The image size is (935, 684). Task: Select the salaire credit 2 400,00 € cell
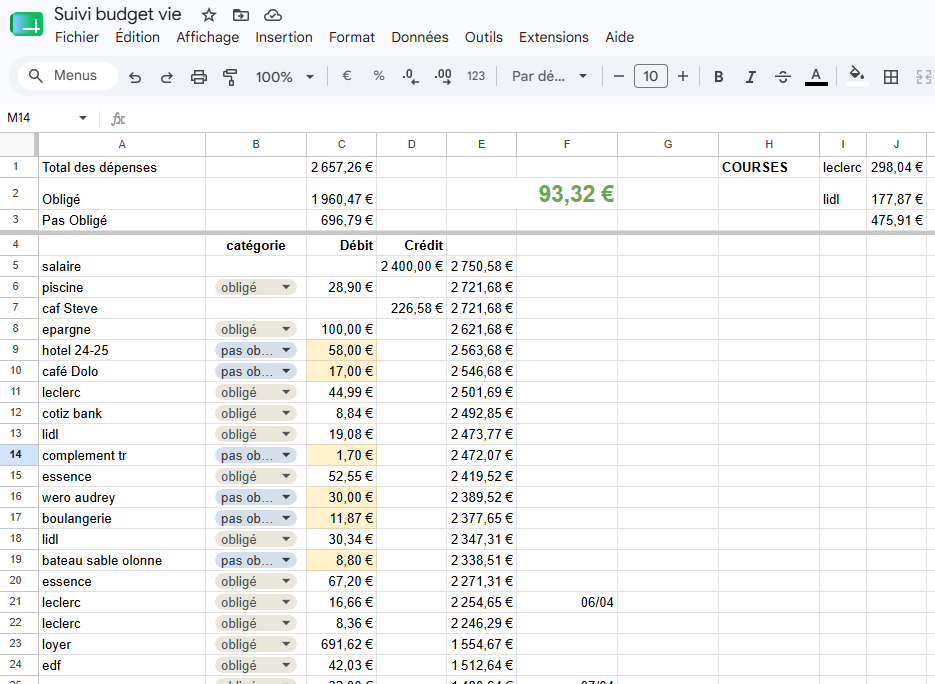coord(411,267)
